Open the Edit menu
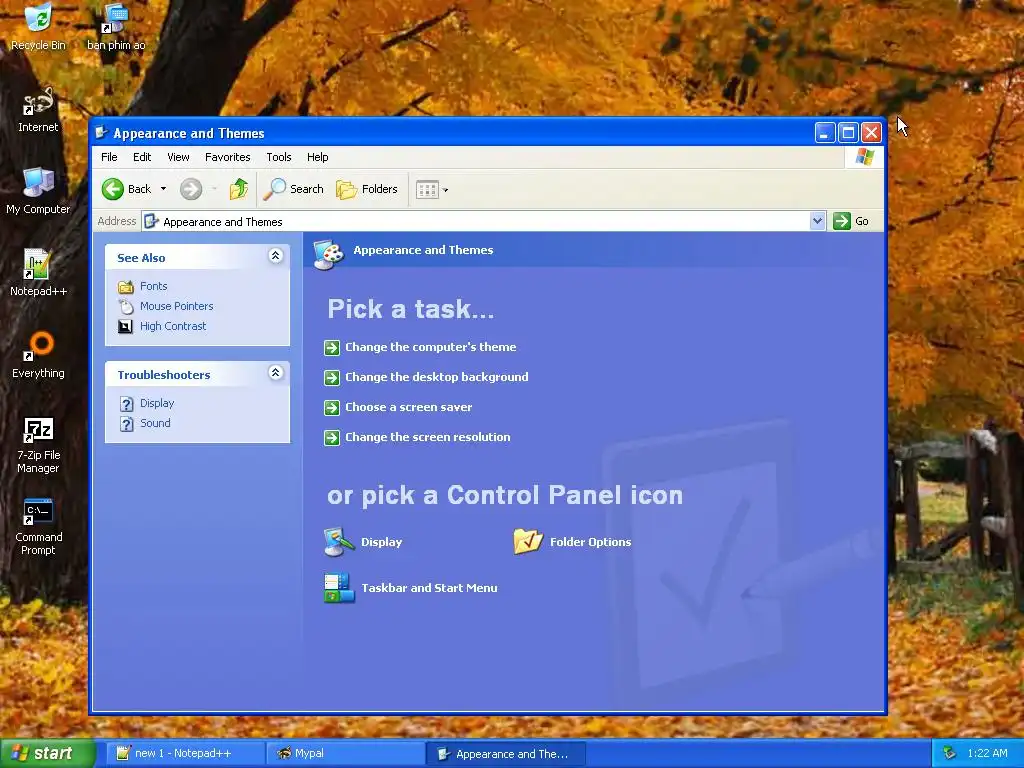 [x=142, y=157]
